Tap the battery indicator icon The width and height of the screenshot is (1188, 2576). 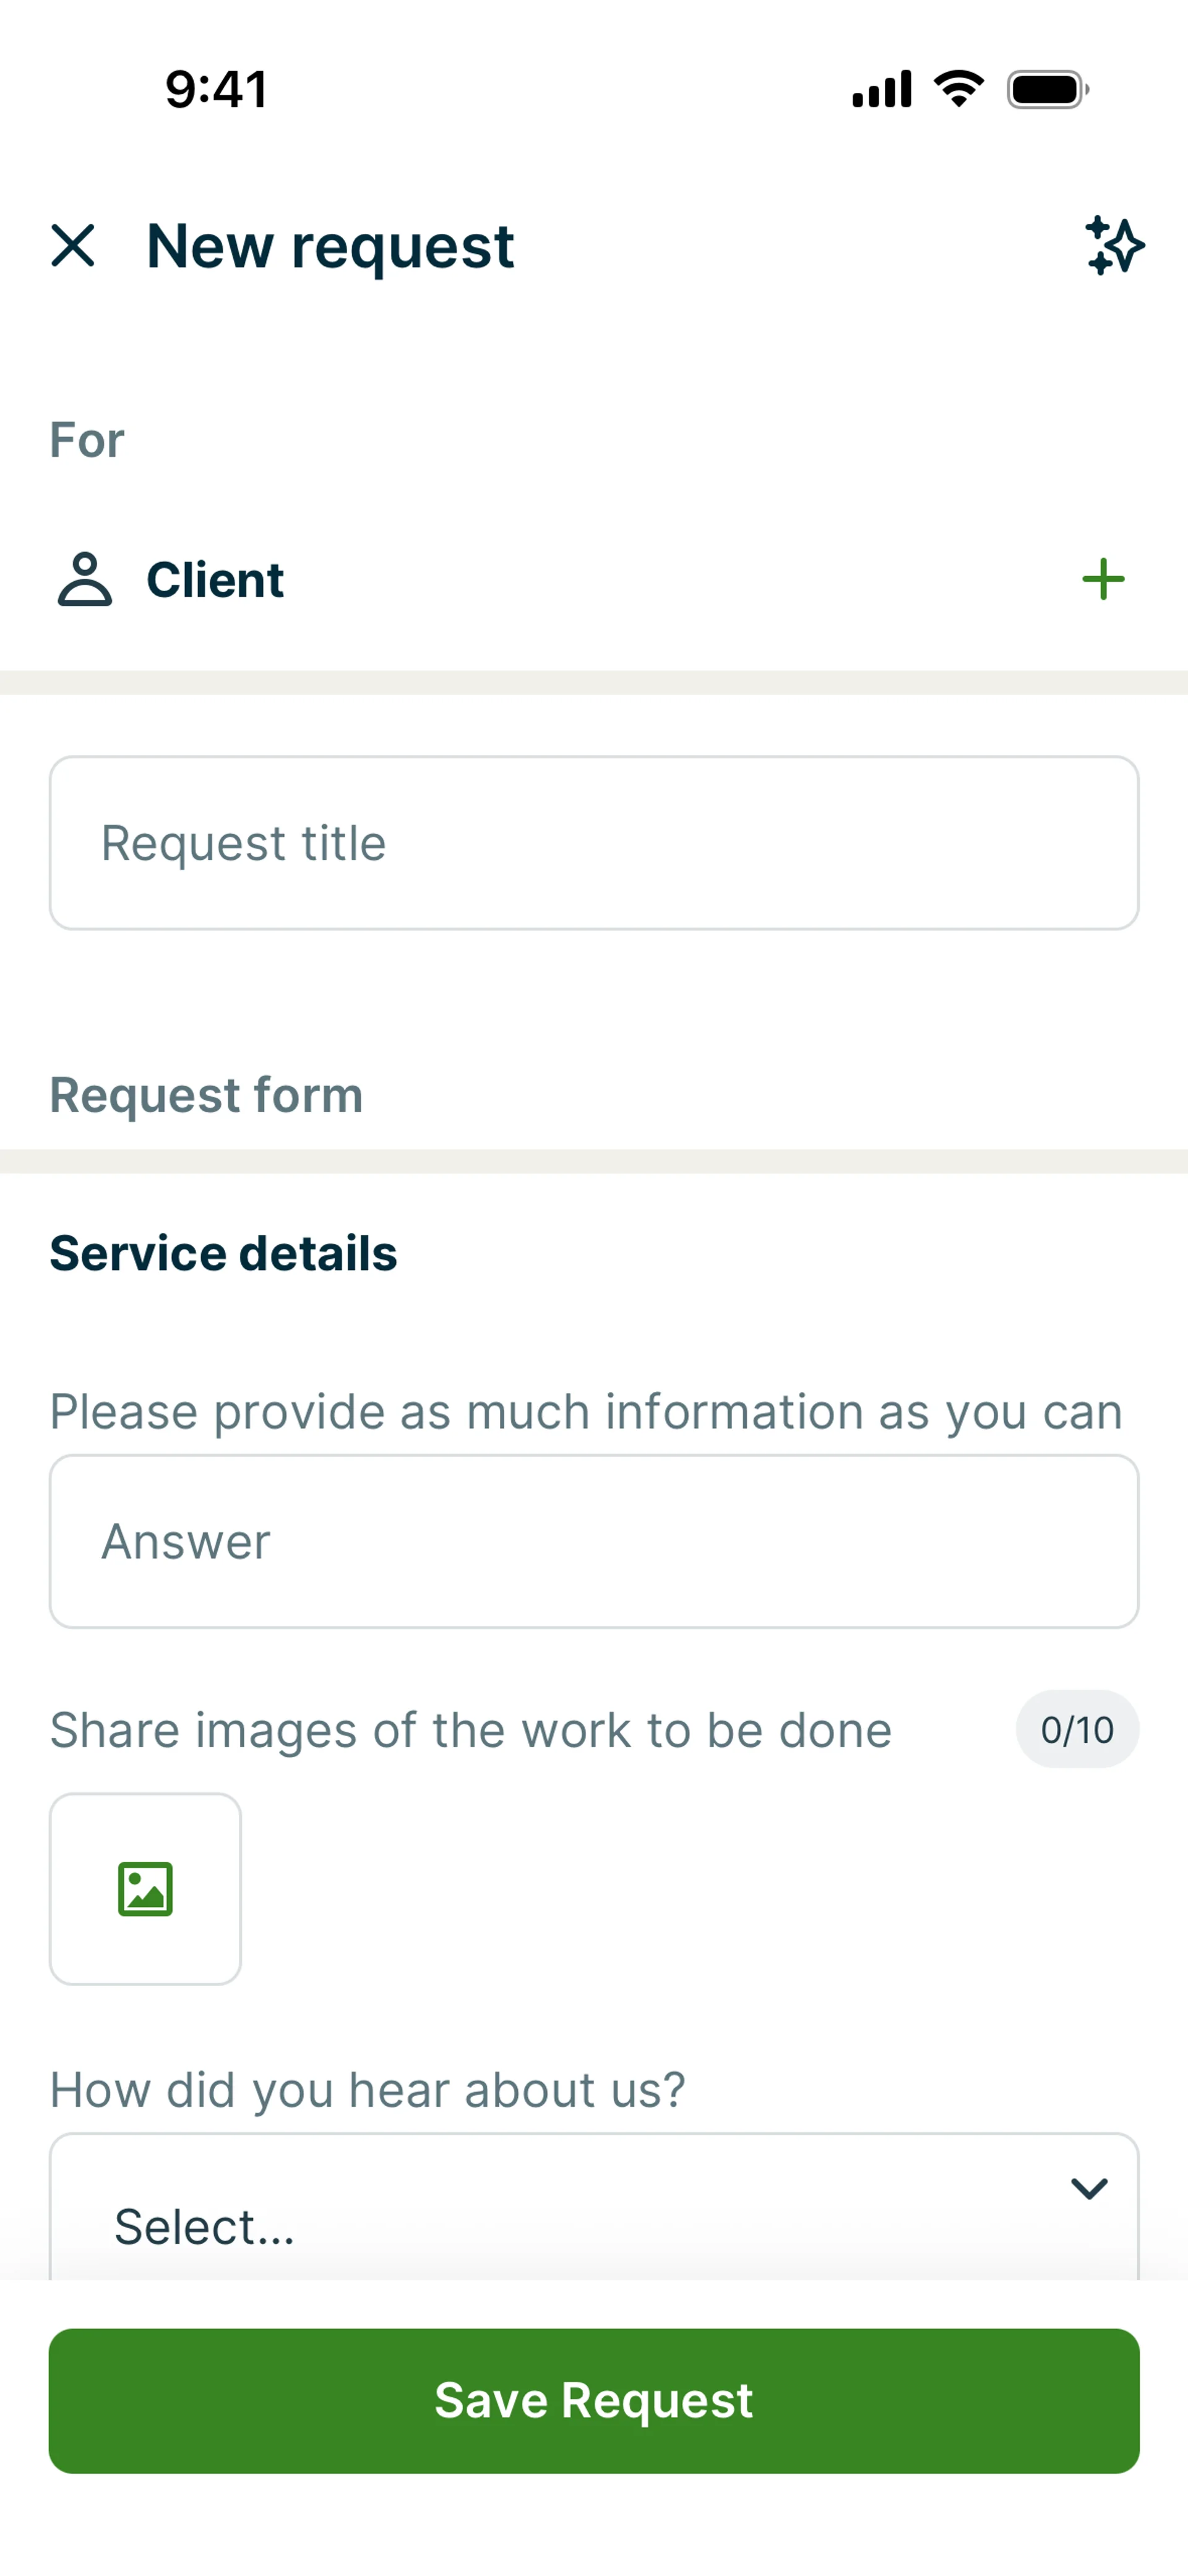coord(1047,89)
